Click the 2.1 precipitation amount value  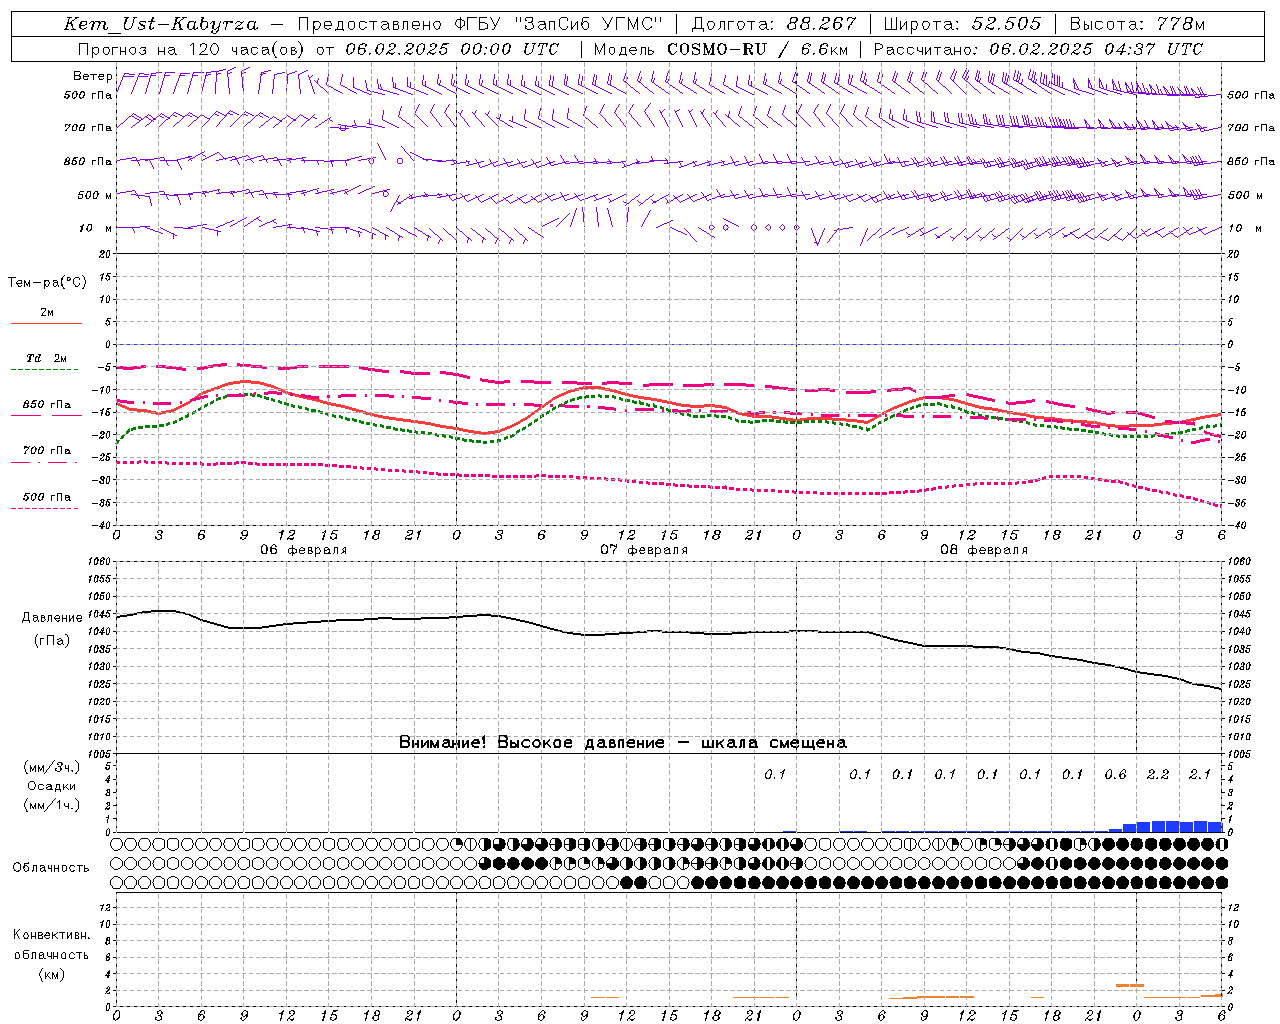1200,774
